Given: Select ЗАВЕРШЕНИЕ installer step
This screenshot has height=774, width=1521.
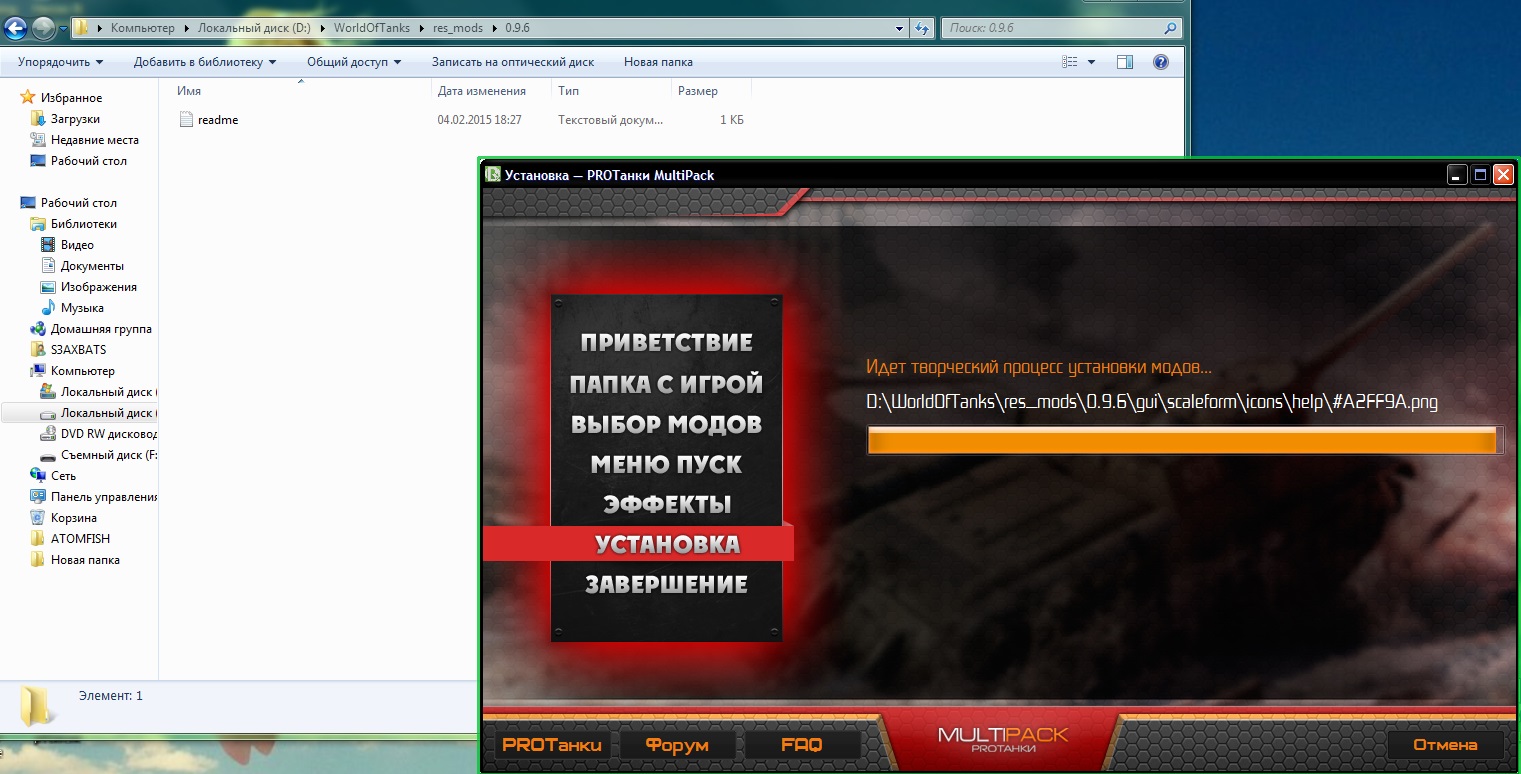Looking at the screenshot, I should (x=666, y=584).
